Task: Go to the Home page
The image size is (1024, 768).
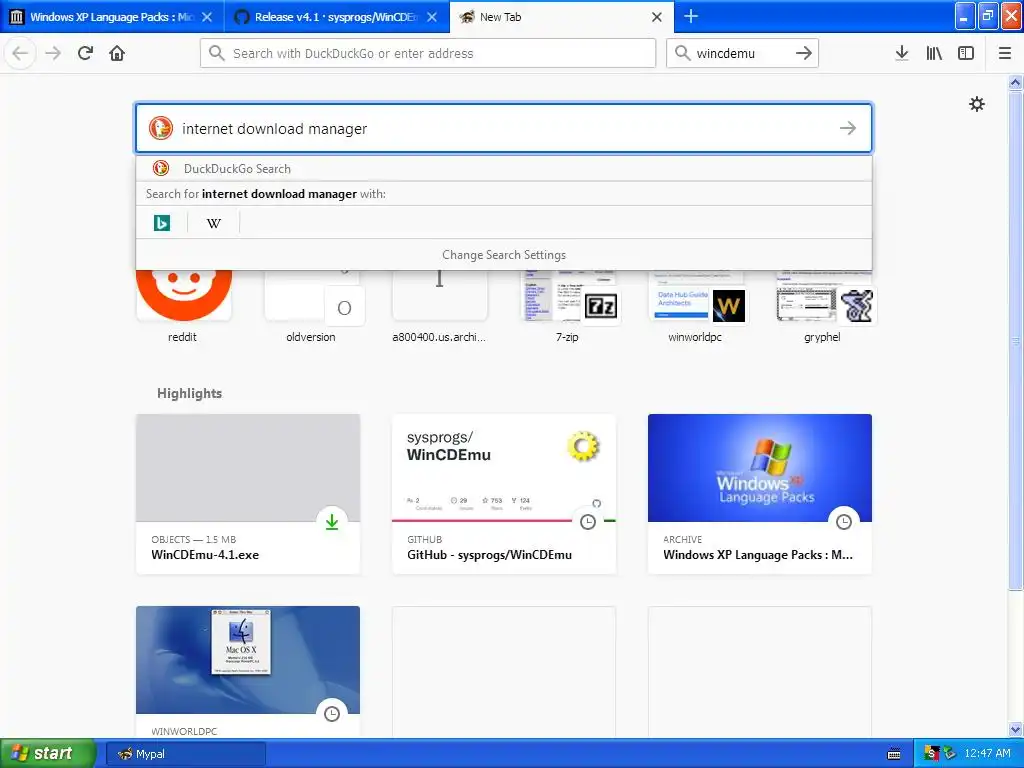Action: [117, 53]
